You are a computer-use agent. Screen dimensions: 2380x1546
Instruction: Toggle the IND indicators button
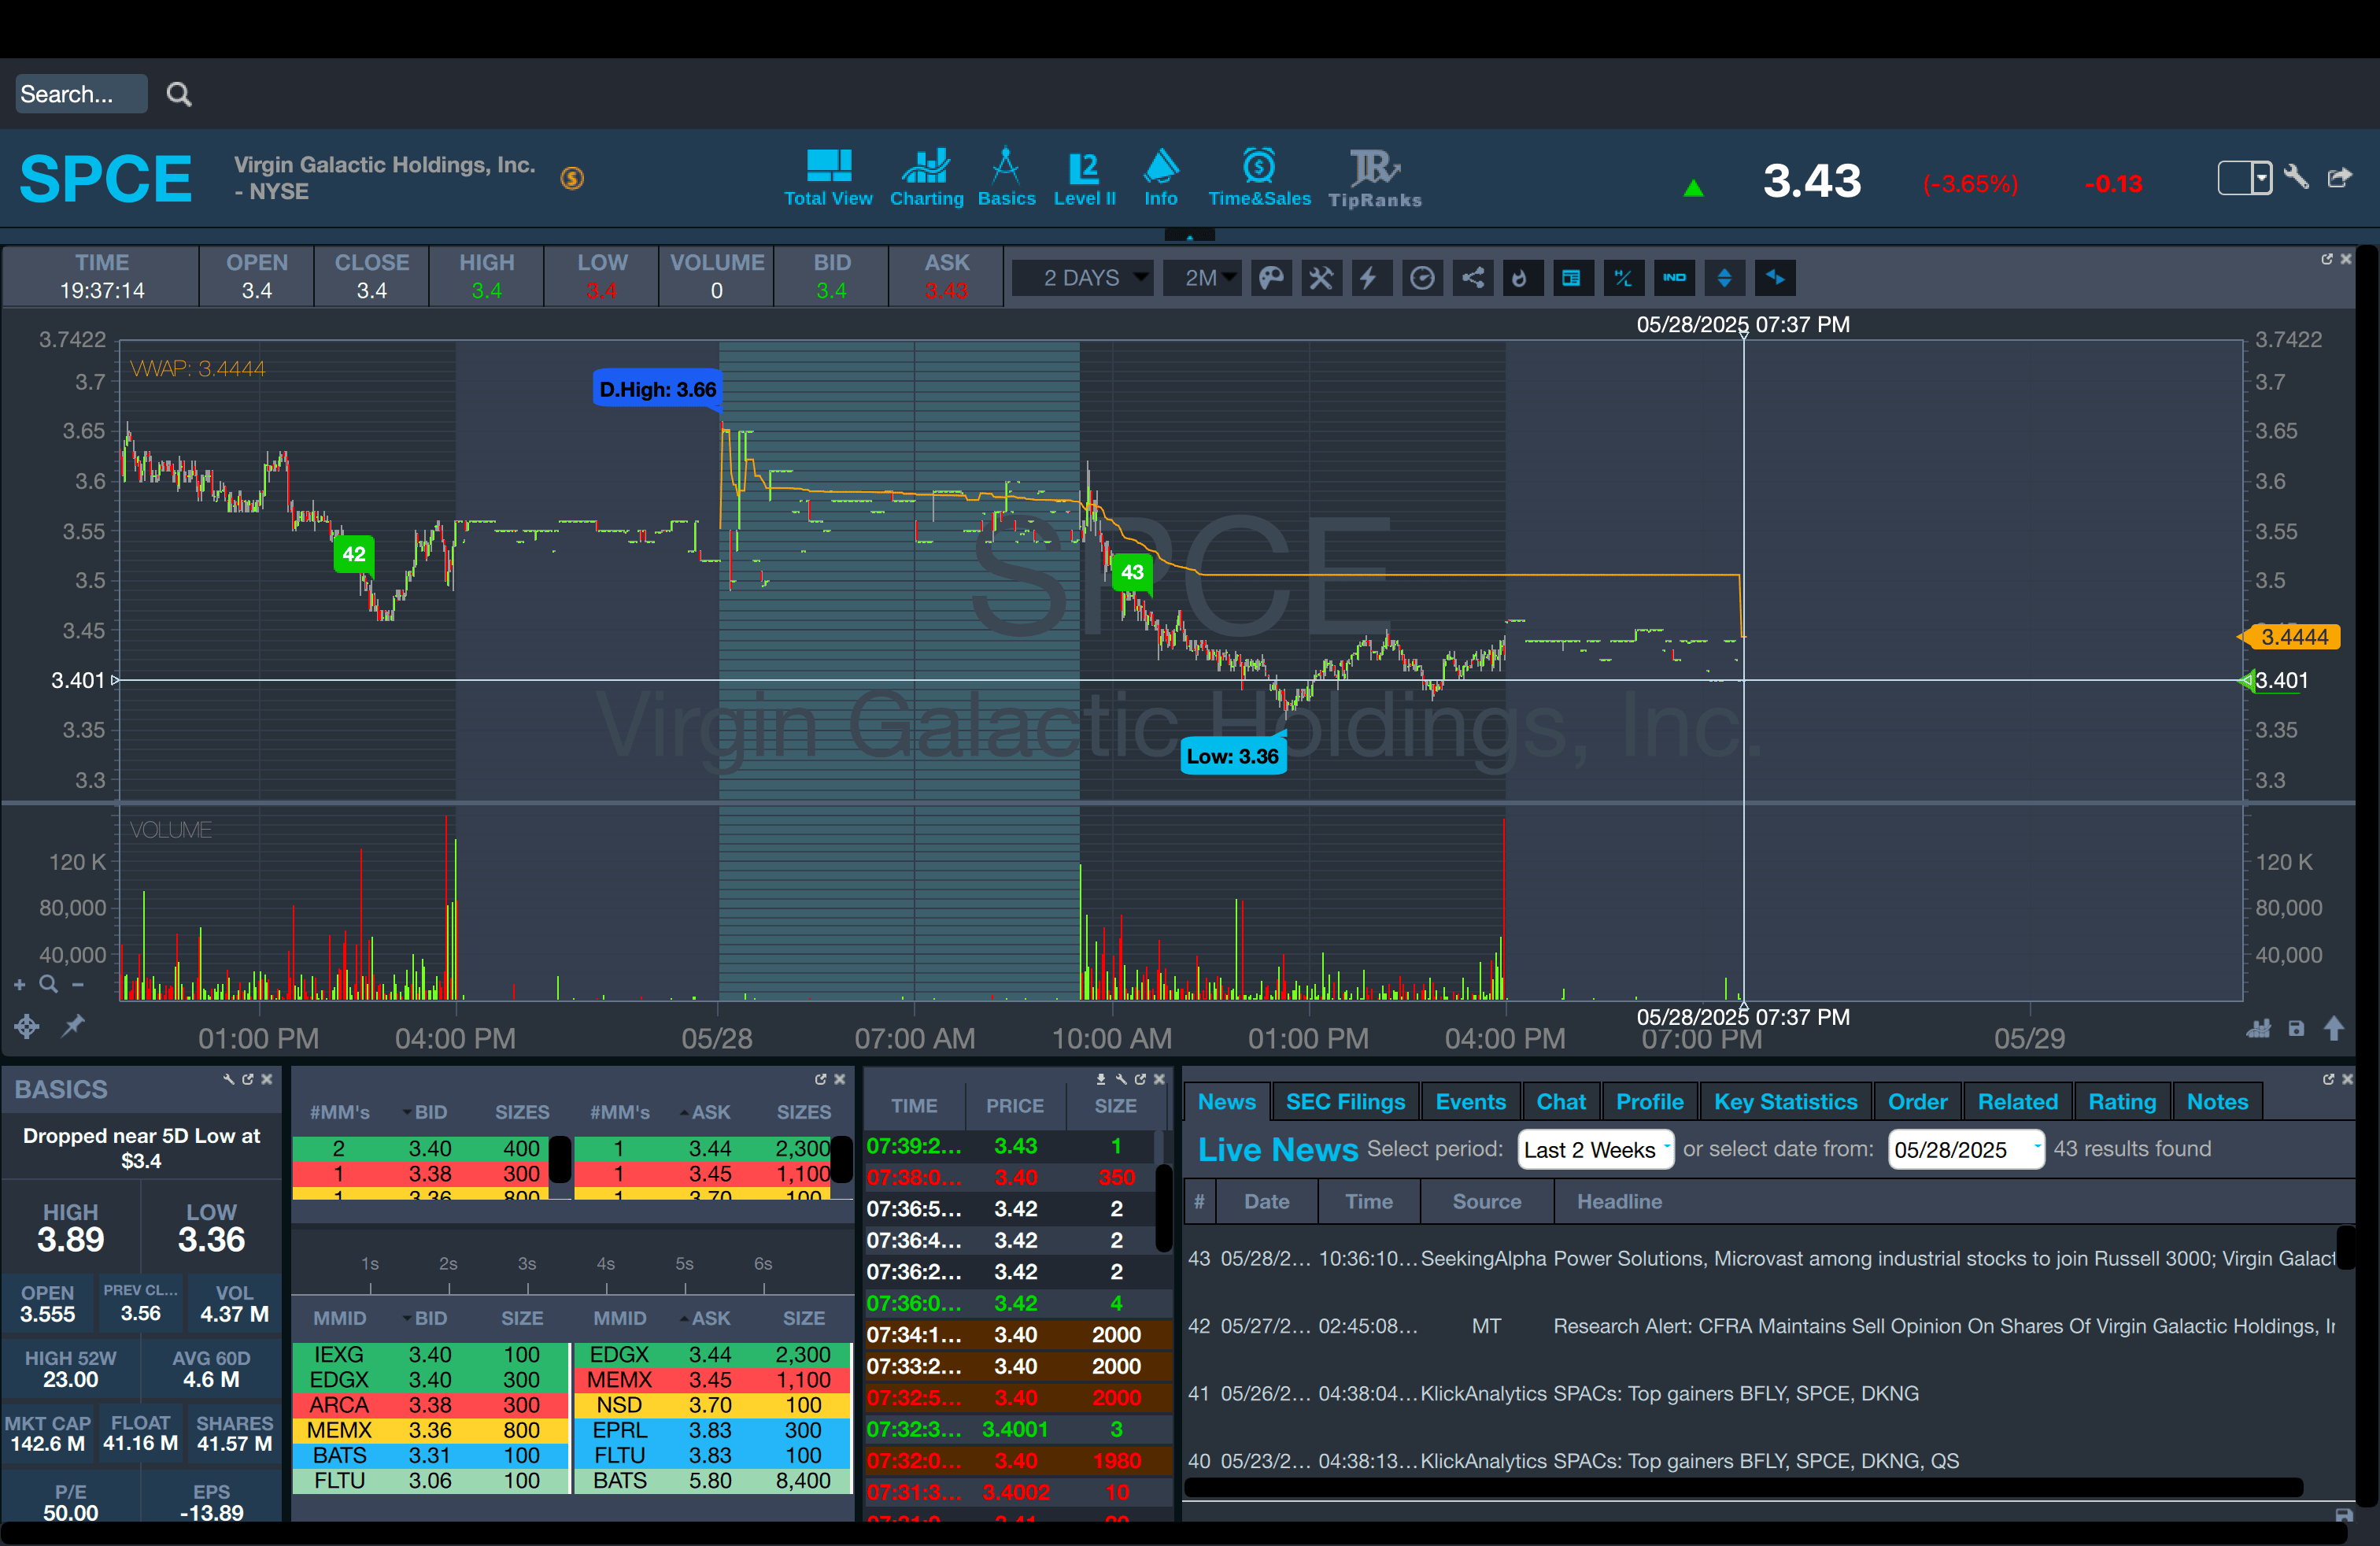[1674, 278]
